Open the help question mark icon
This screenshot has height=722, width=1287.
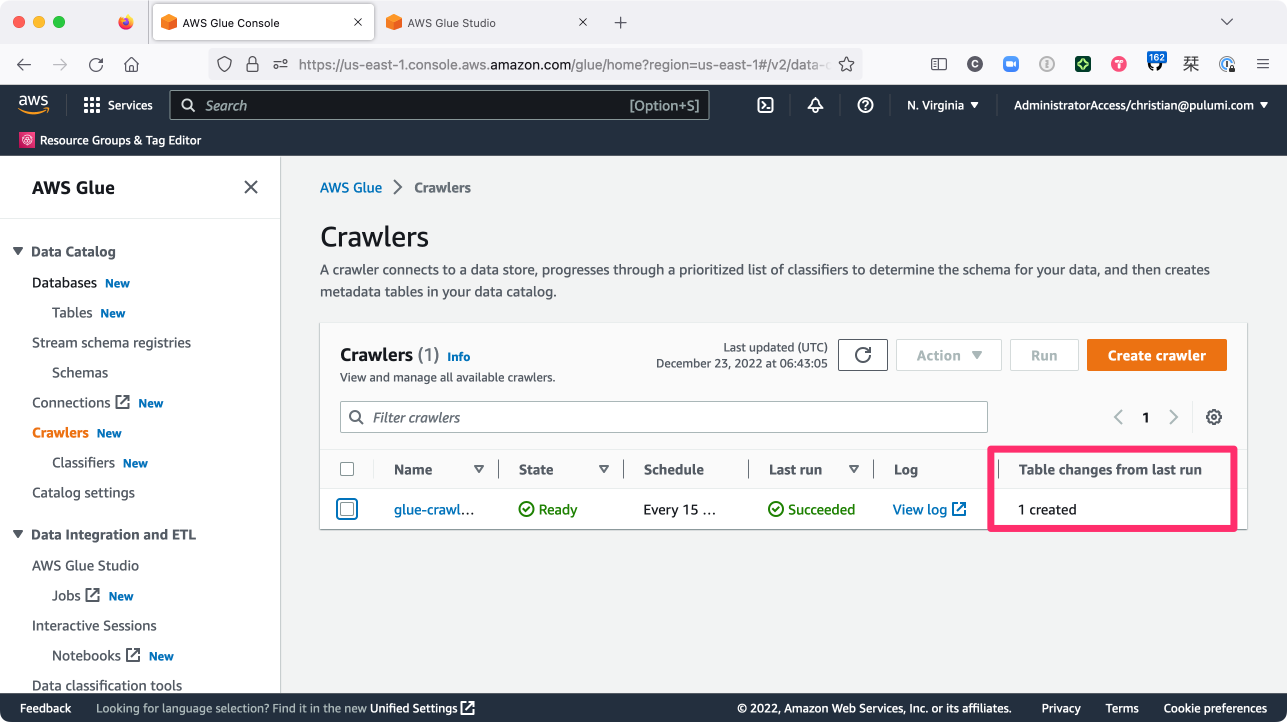[866, 105]
